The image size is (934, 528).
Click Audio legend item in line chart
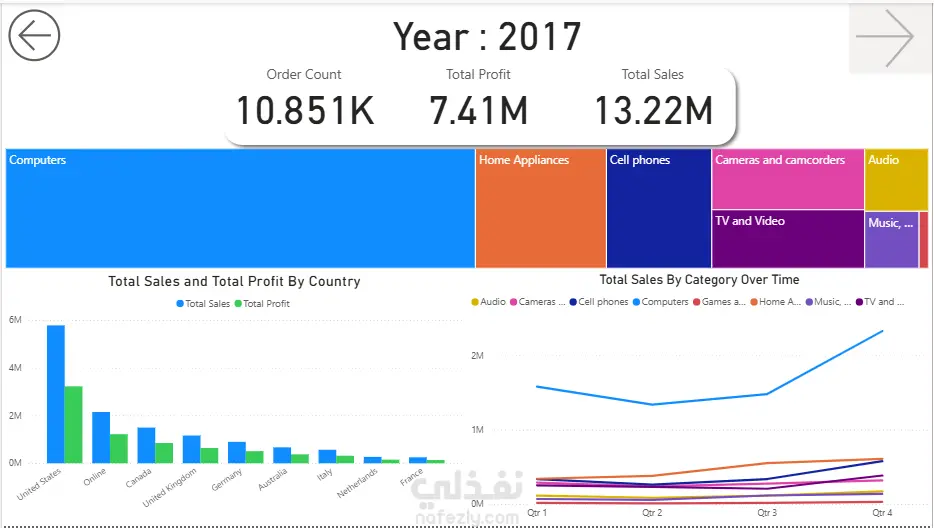(488, 302)
